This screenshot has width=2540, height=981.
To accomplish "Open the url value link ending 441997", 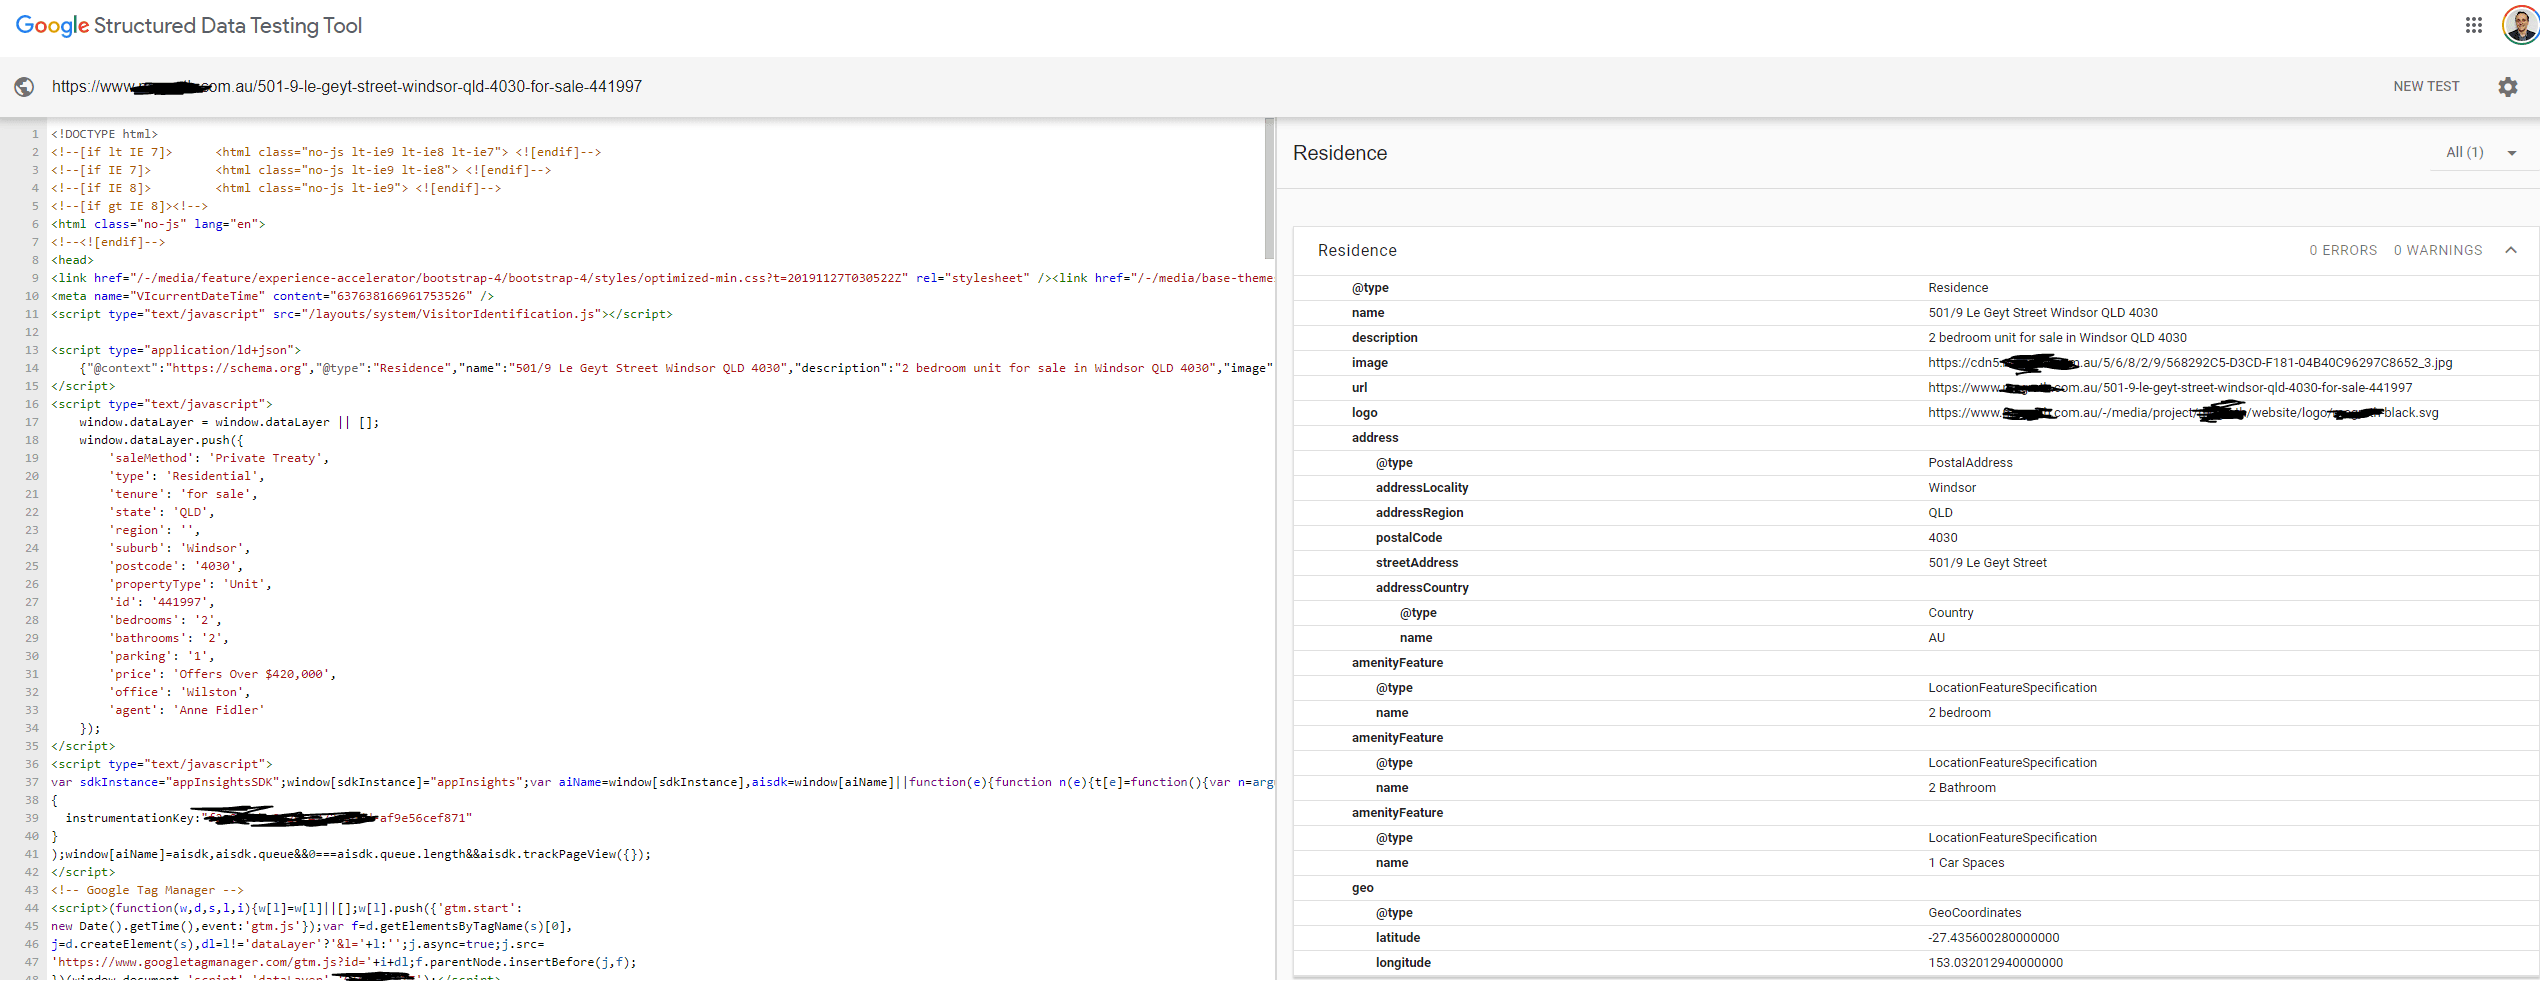I will click(2170, 388).
